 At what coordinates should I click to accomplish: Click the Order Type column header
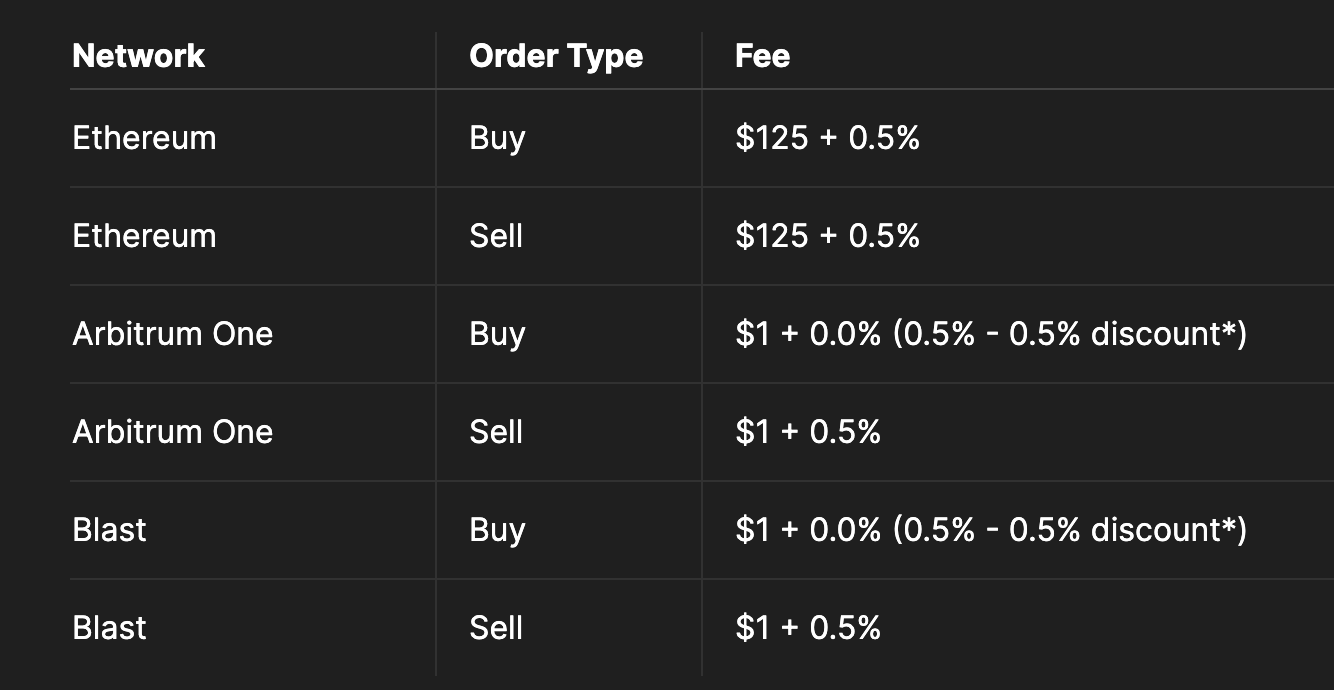555,56
